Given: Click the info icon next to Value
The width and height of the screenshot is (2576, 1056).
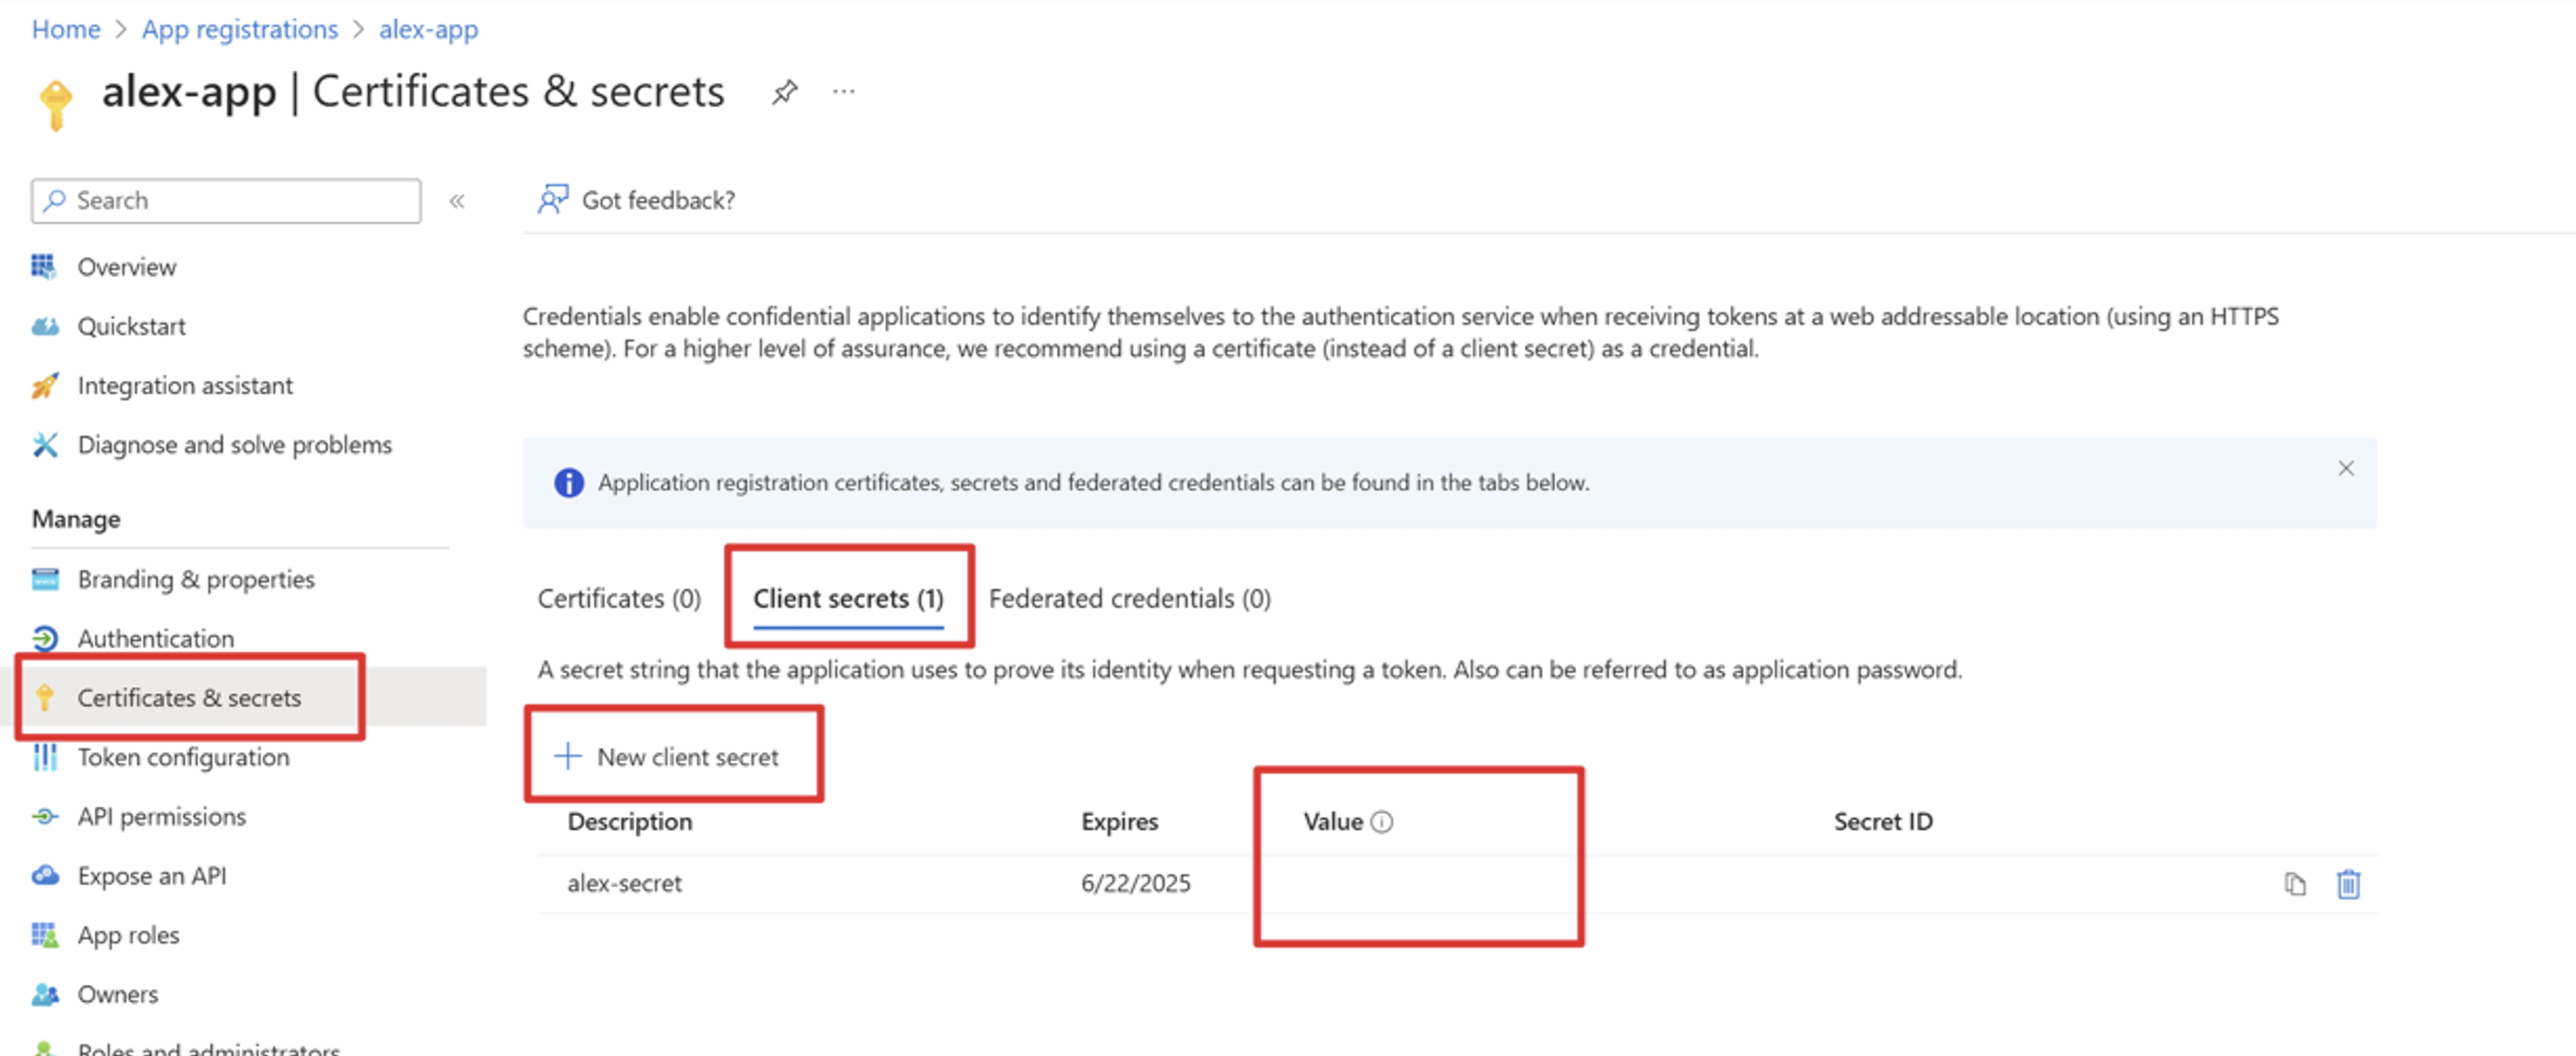Looking at the screenshot, I should tap(1381, 821).
